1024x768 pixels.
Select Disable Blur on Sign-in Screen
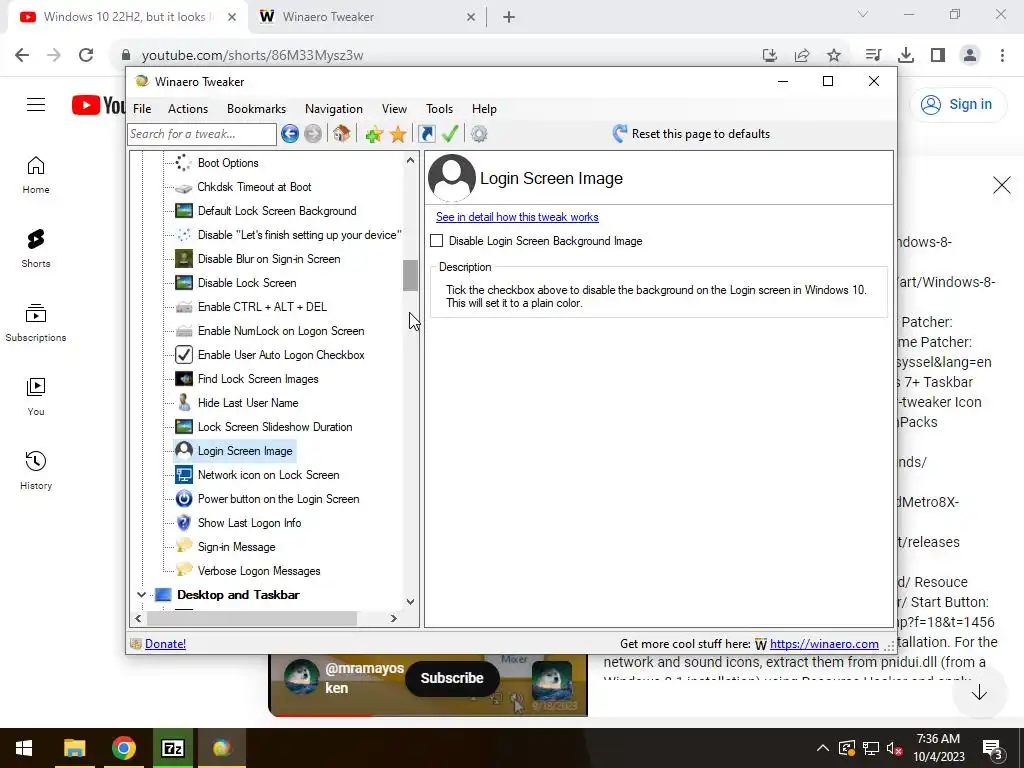(x=268, y=259)
